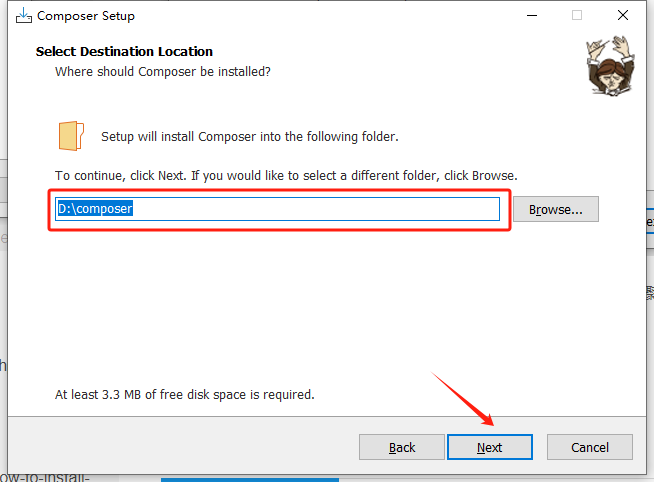Image resolution: width=654 pixels, height=482 pixels.
Task: Go Back to previous setup step
Action: (402, 447)
